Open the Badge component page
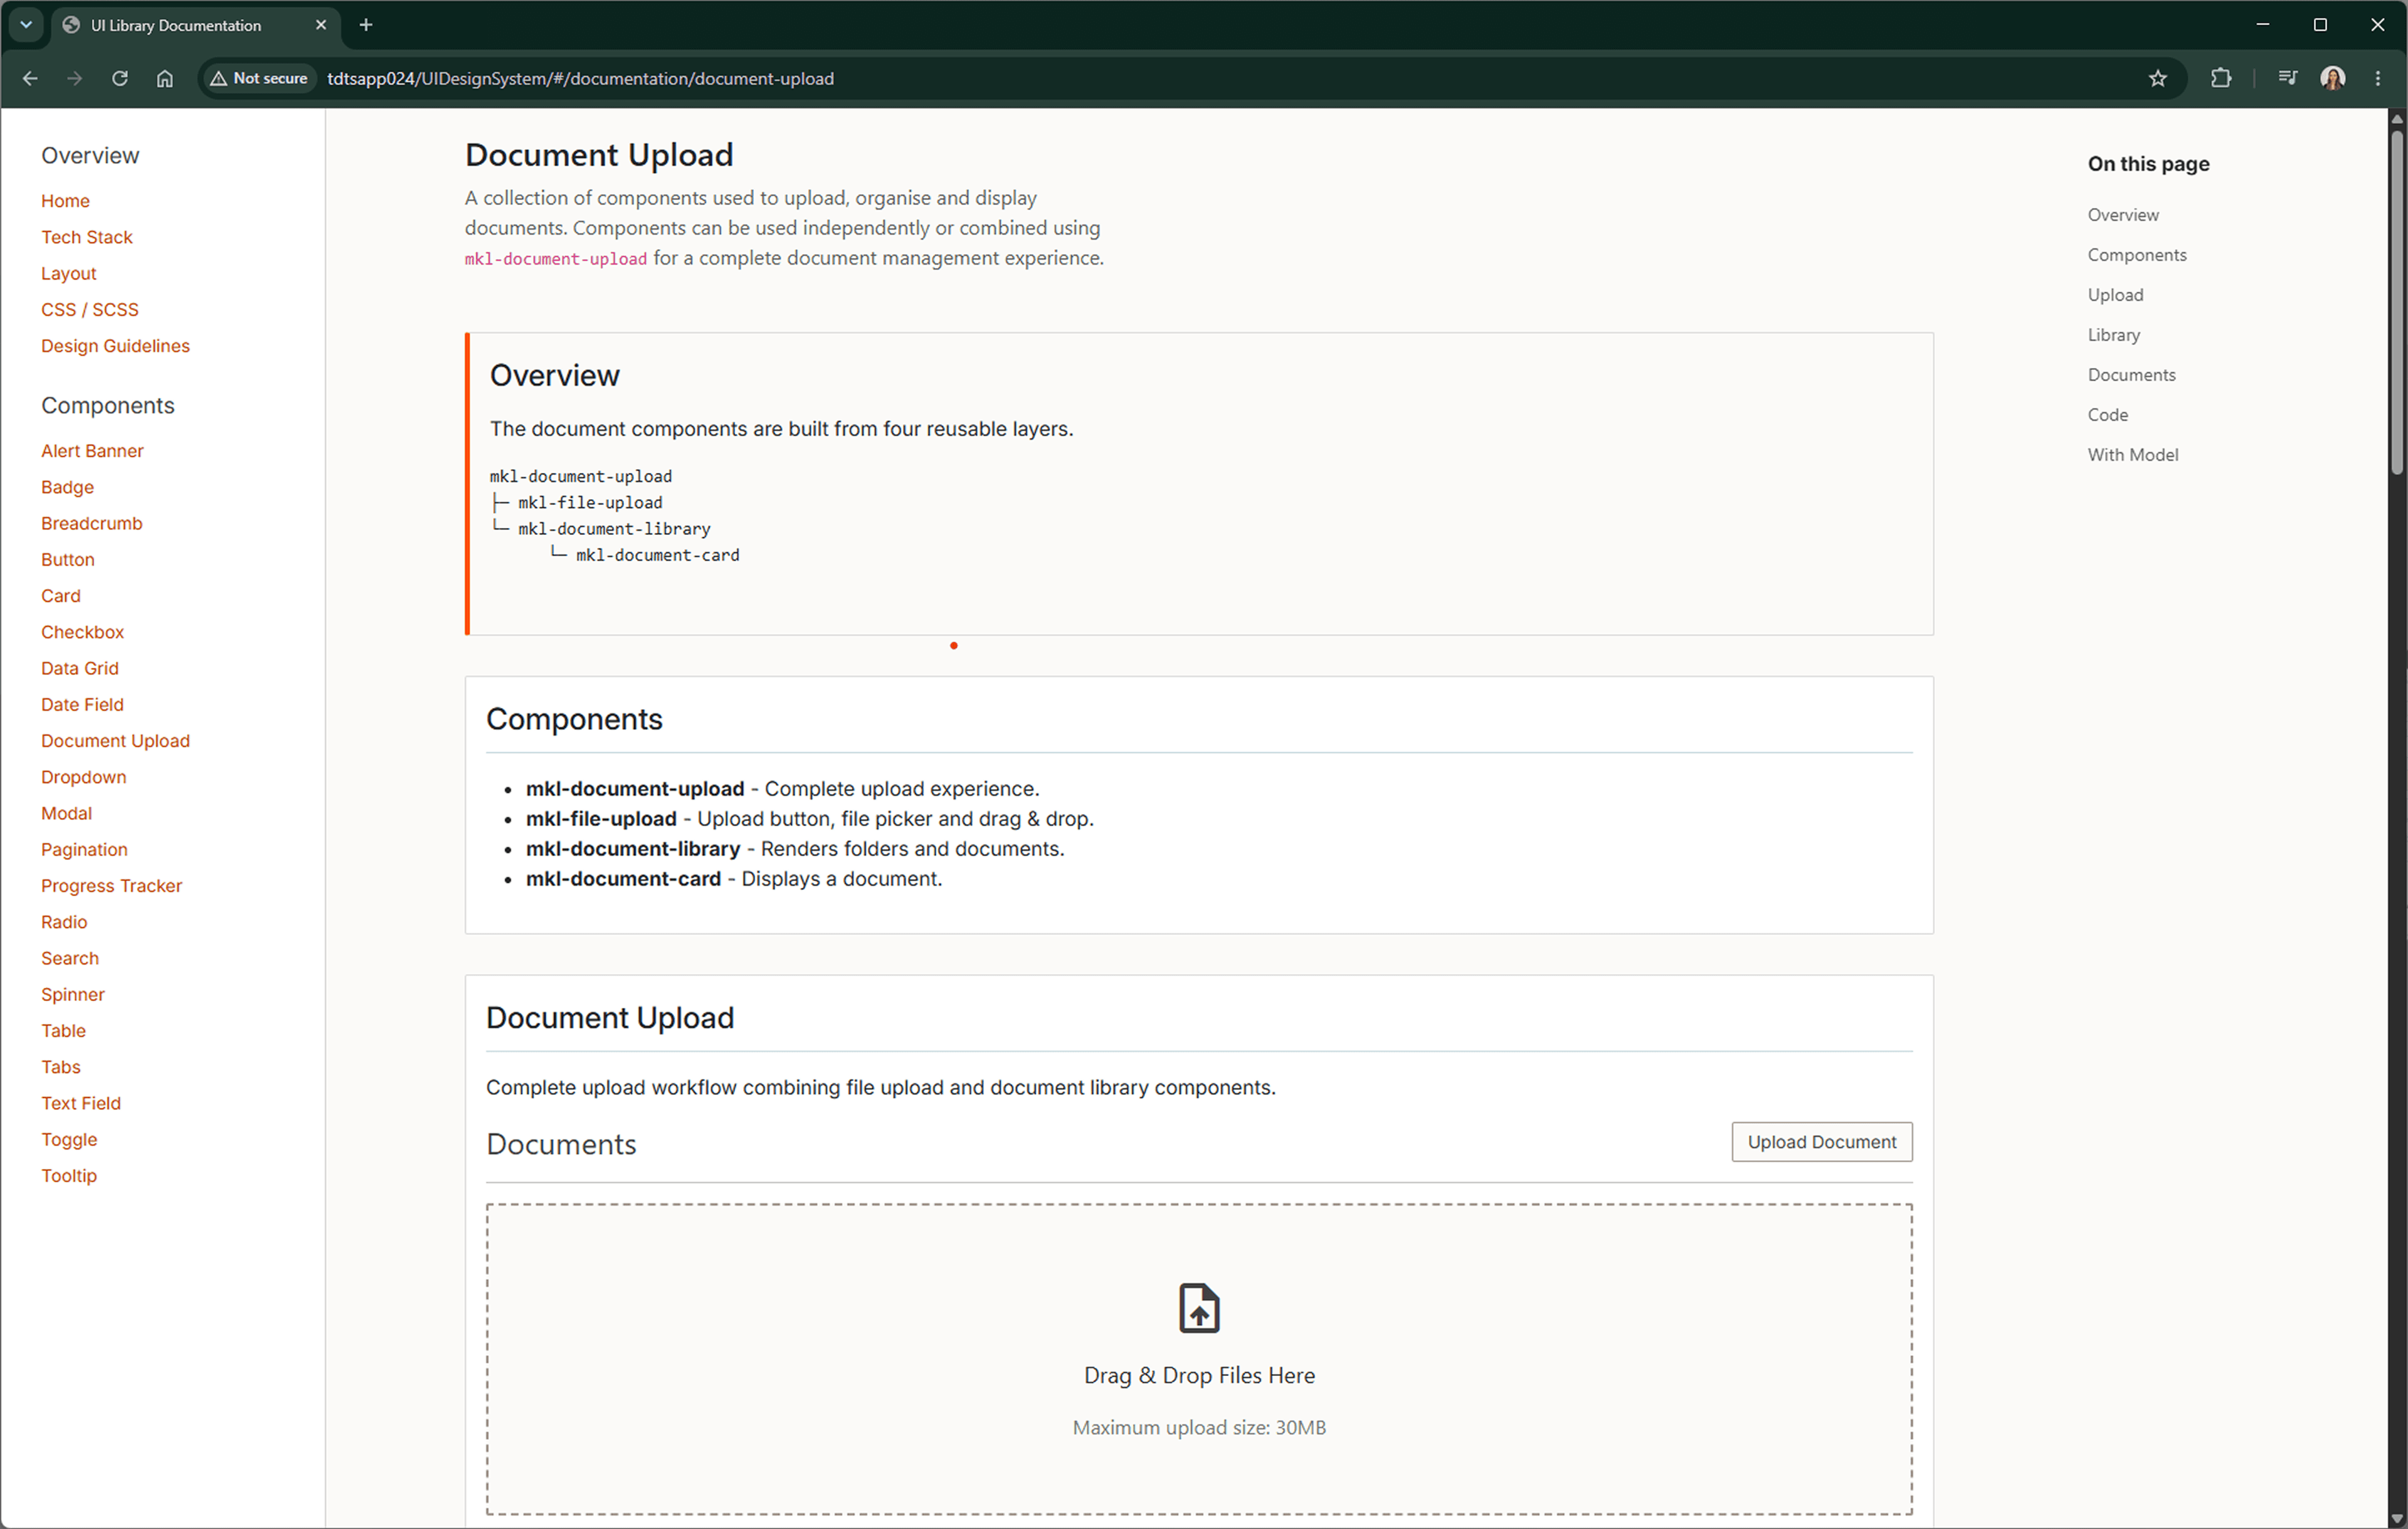Screen dimensions: 2408x1529 [x=67, y=487]
